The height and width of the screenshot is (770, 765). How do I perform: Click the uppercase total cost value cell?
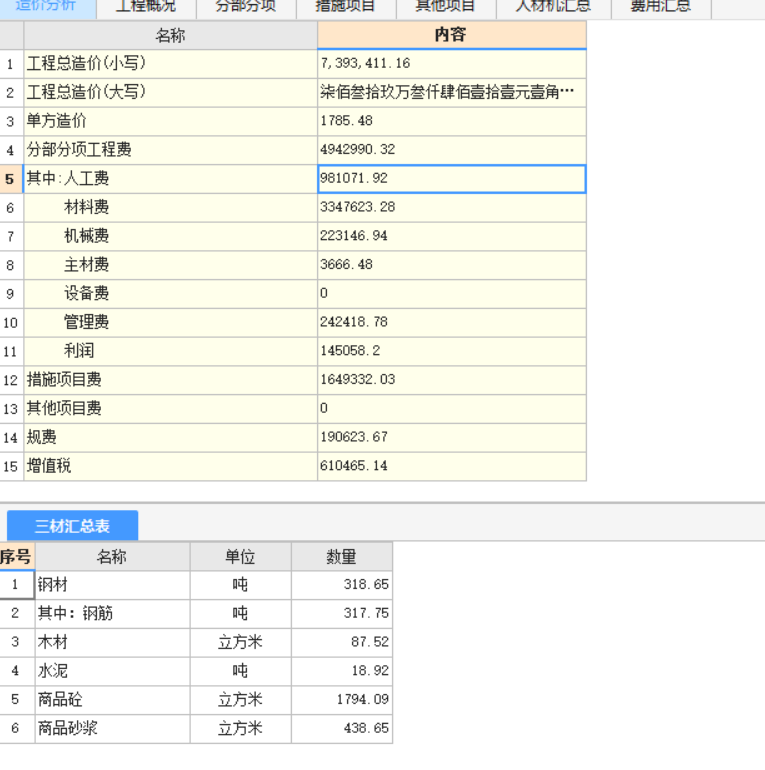(x=452, y=93)
